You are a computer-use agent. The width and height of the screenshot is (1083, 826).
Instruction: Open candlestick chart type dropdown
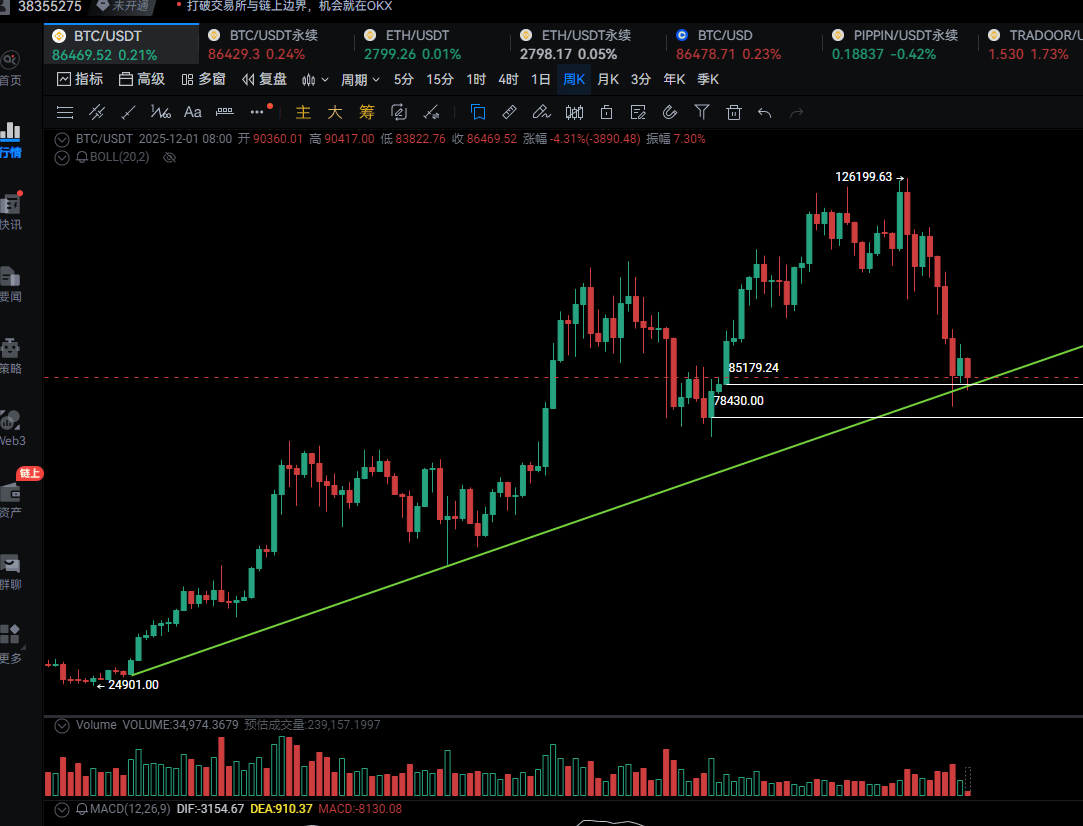[x=315, y=79]
